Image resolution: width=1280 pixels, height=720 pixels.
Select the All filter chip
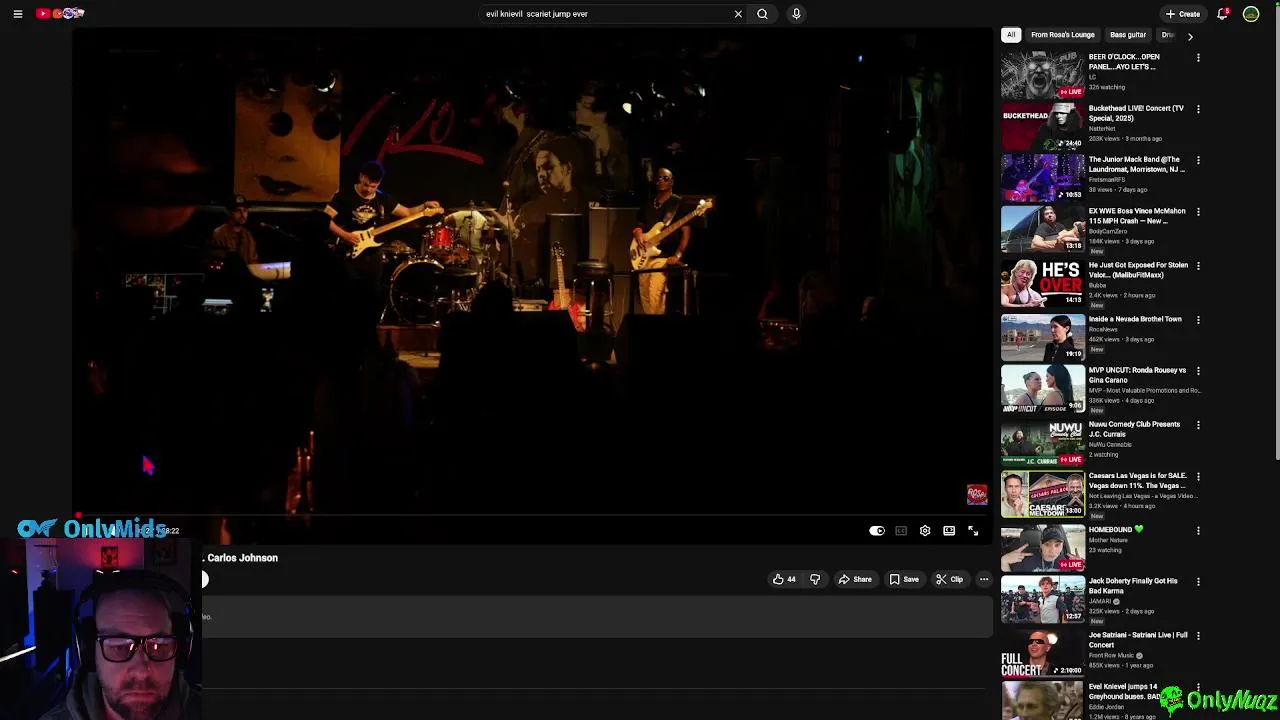[x=1011, y=35]
